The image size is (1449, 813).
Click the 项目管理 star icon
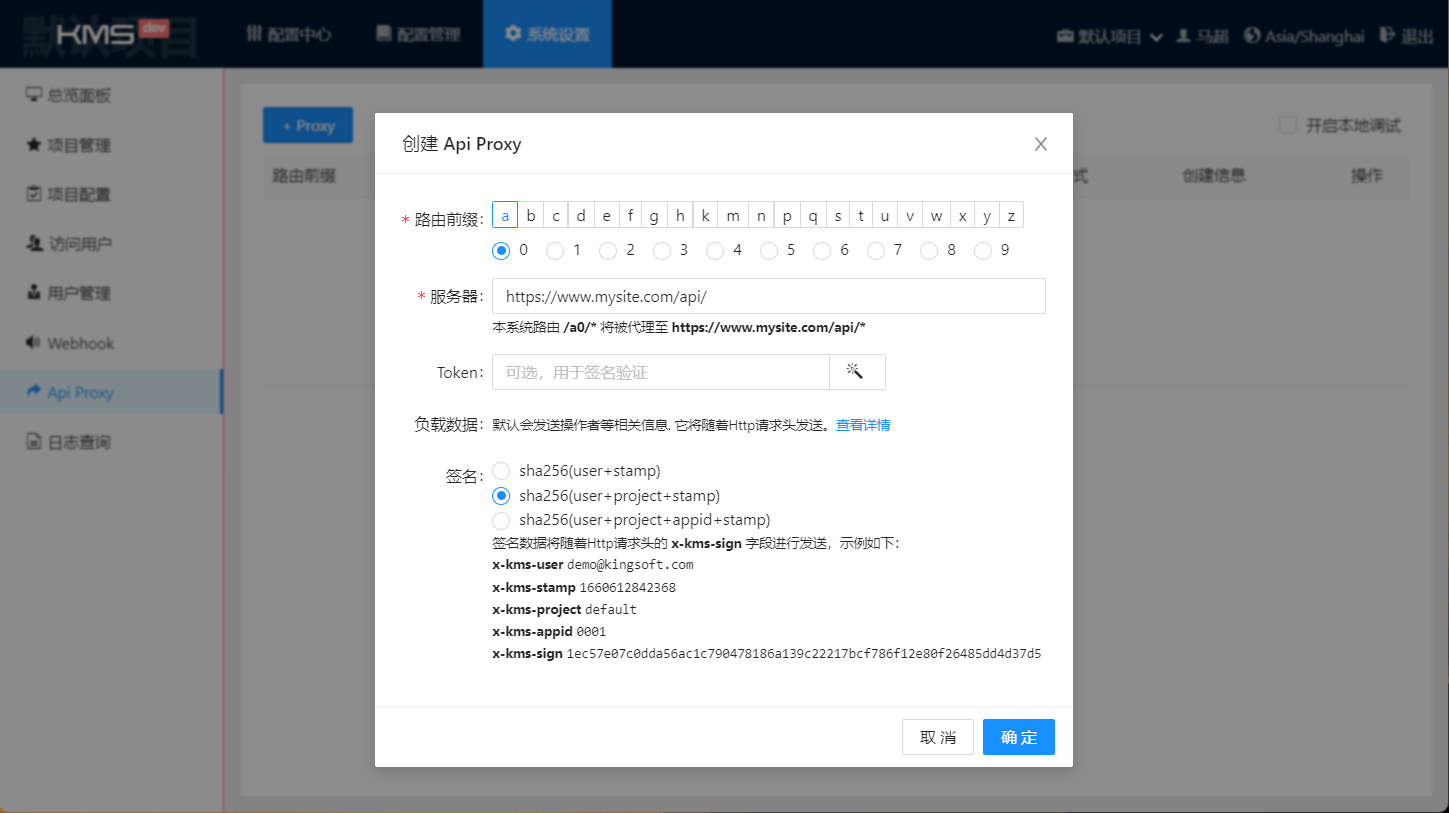point(33,145)
